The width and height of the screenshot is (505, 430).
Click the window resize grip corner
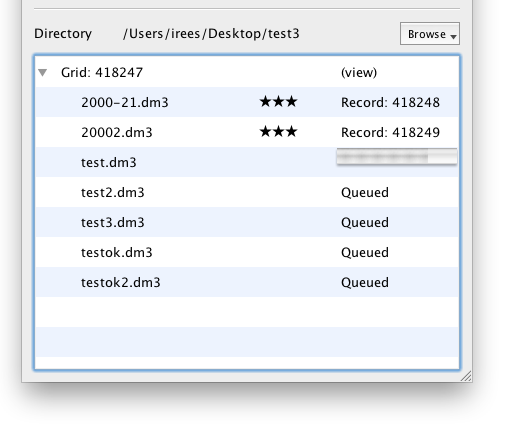coord(466,376)
